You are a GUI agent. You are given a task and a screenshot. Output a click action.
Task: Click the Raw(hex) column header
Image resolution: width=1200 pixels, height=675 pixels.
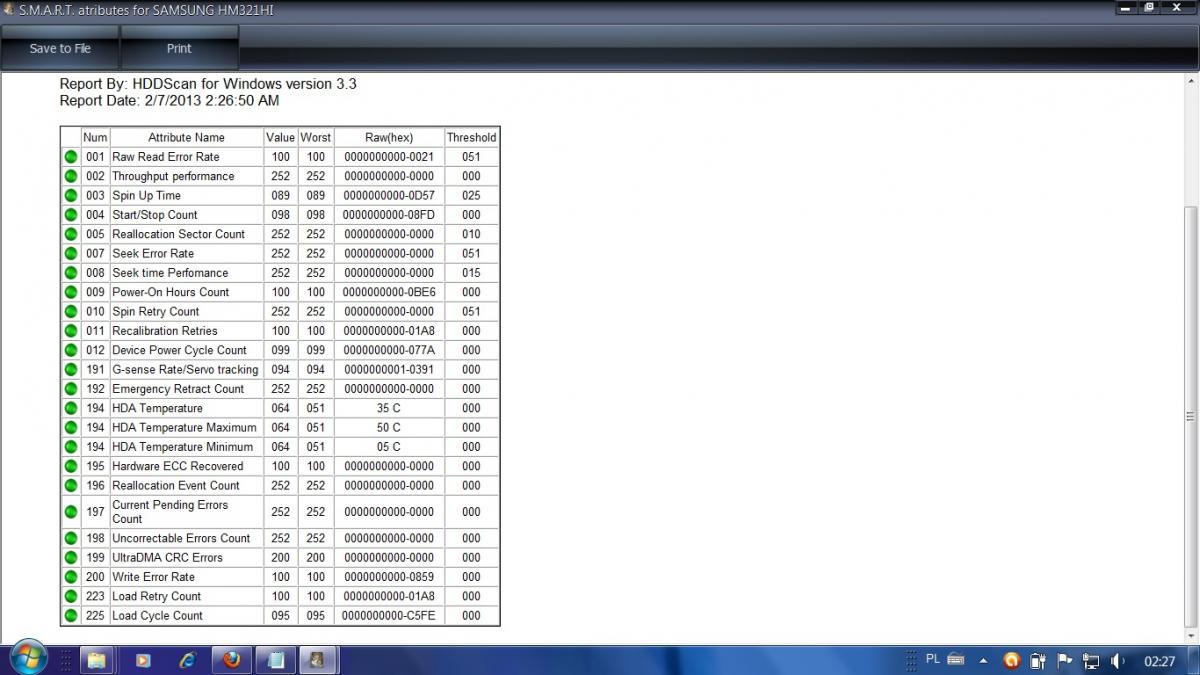[389, 137]
